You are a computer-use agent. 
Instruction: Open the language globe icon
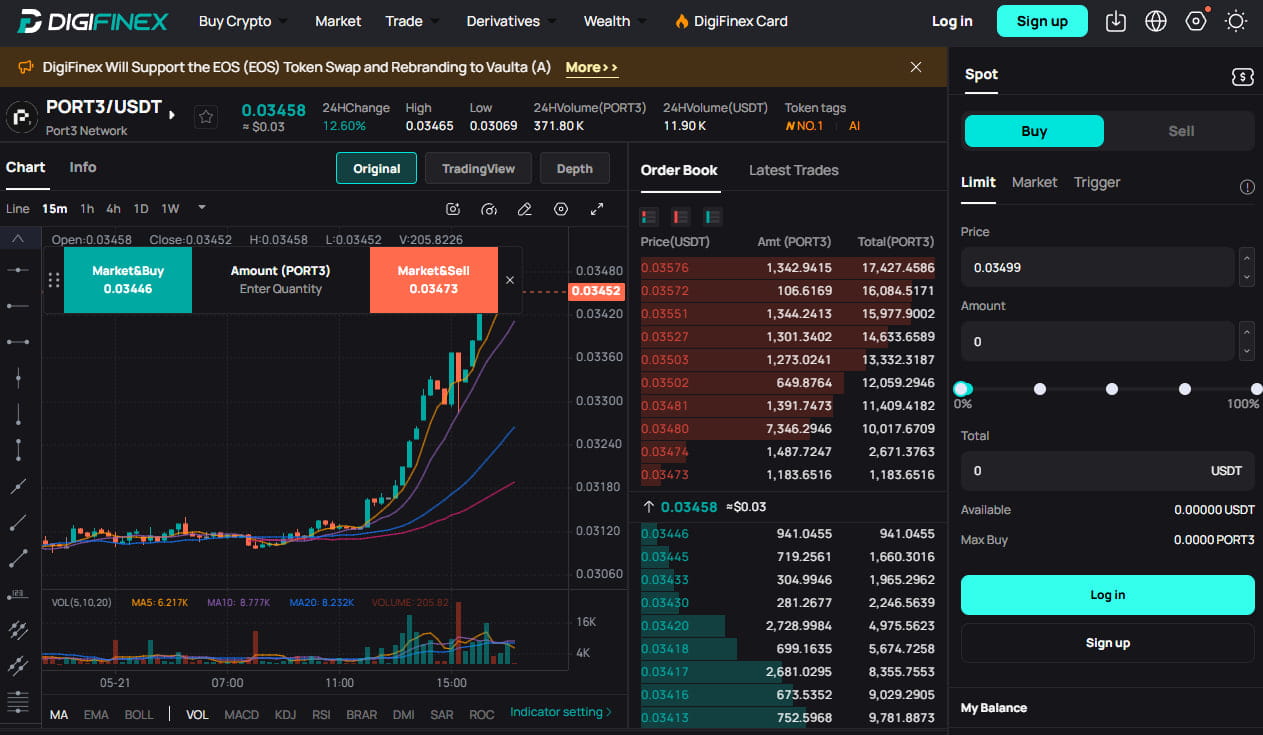tap(1156, 21)
